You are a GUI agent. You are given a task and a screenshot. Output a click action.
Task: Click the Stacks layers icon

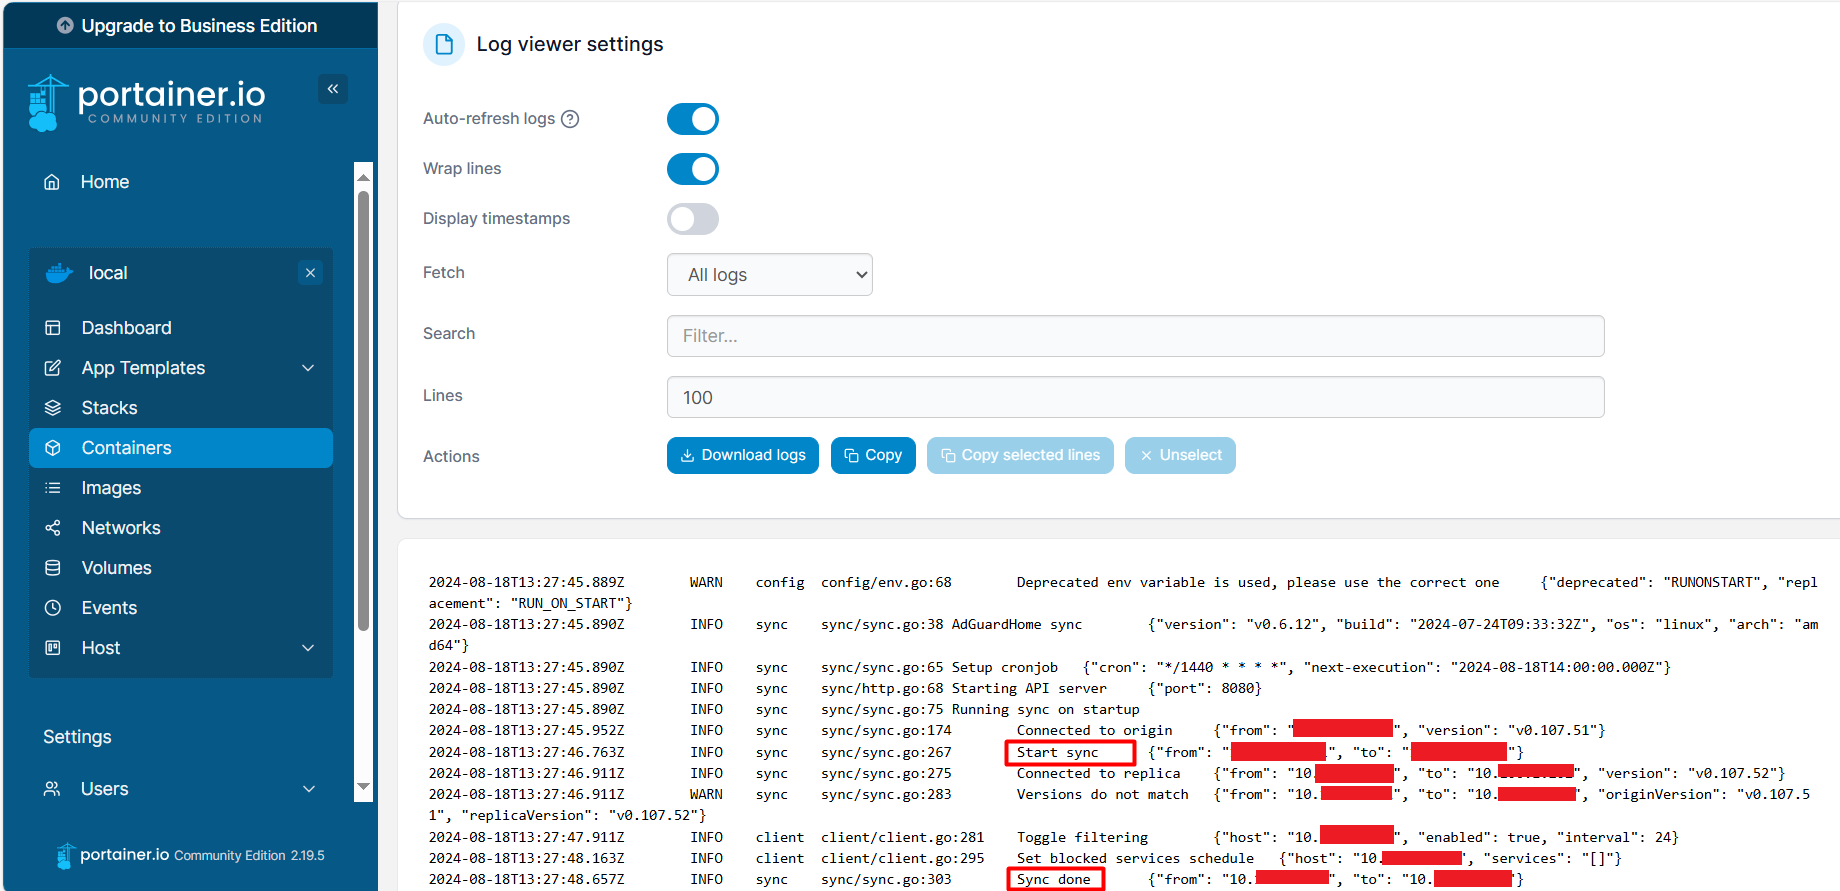tap(53, 408)
